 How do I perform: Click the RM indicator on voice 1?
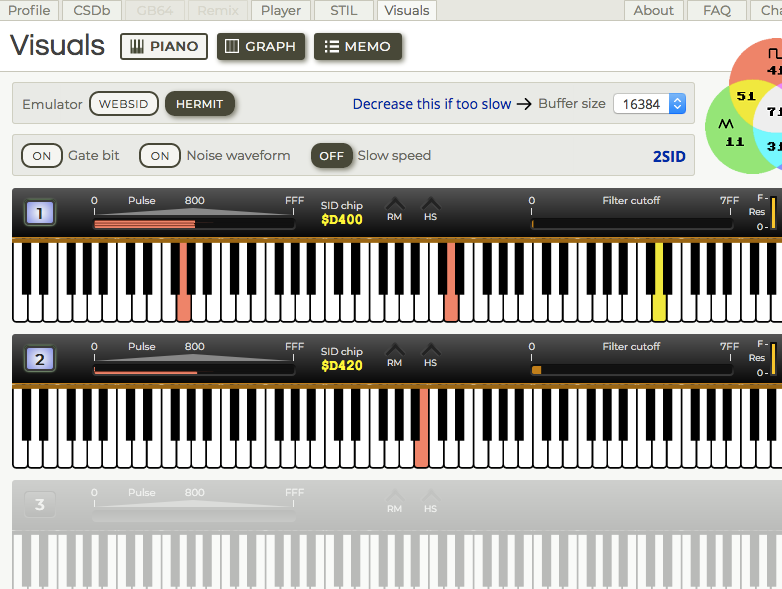point(394,210)
